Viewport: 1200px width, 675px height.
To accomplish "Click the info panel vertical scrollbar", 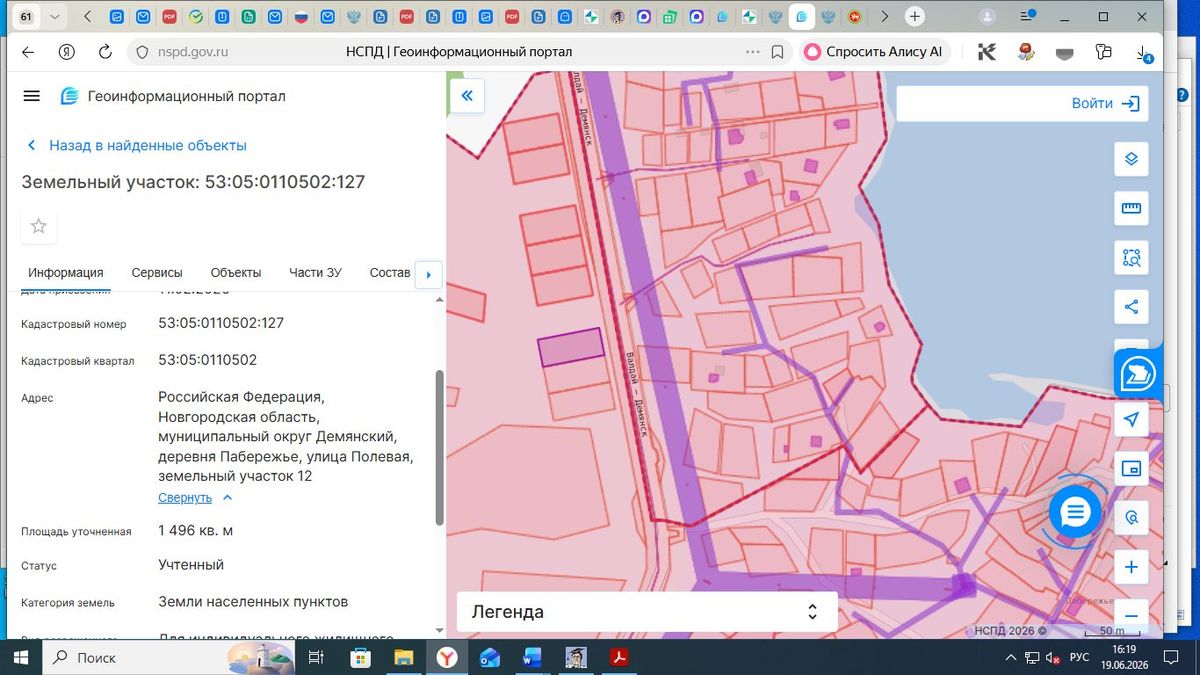I will coord(438,447).
